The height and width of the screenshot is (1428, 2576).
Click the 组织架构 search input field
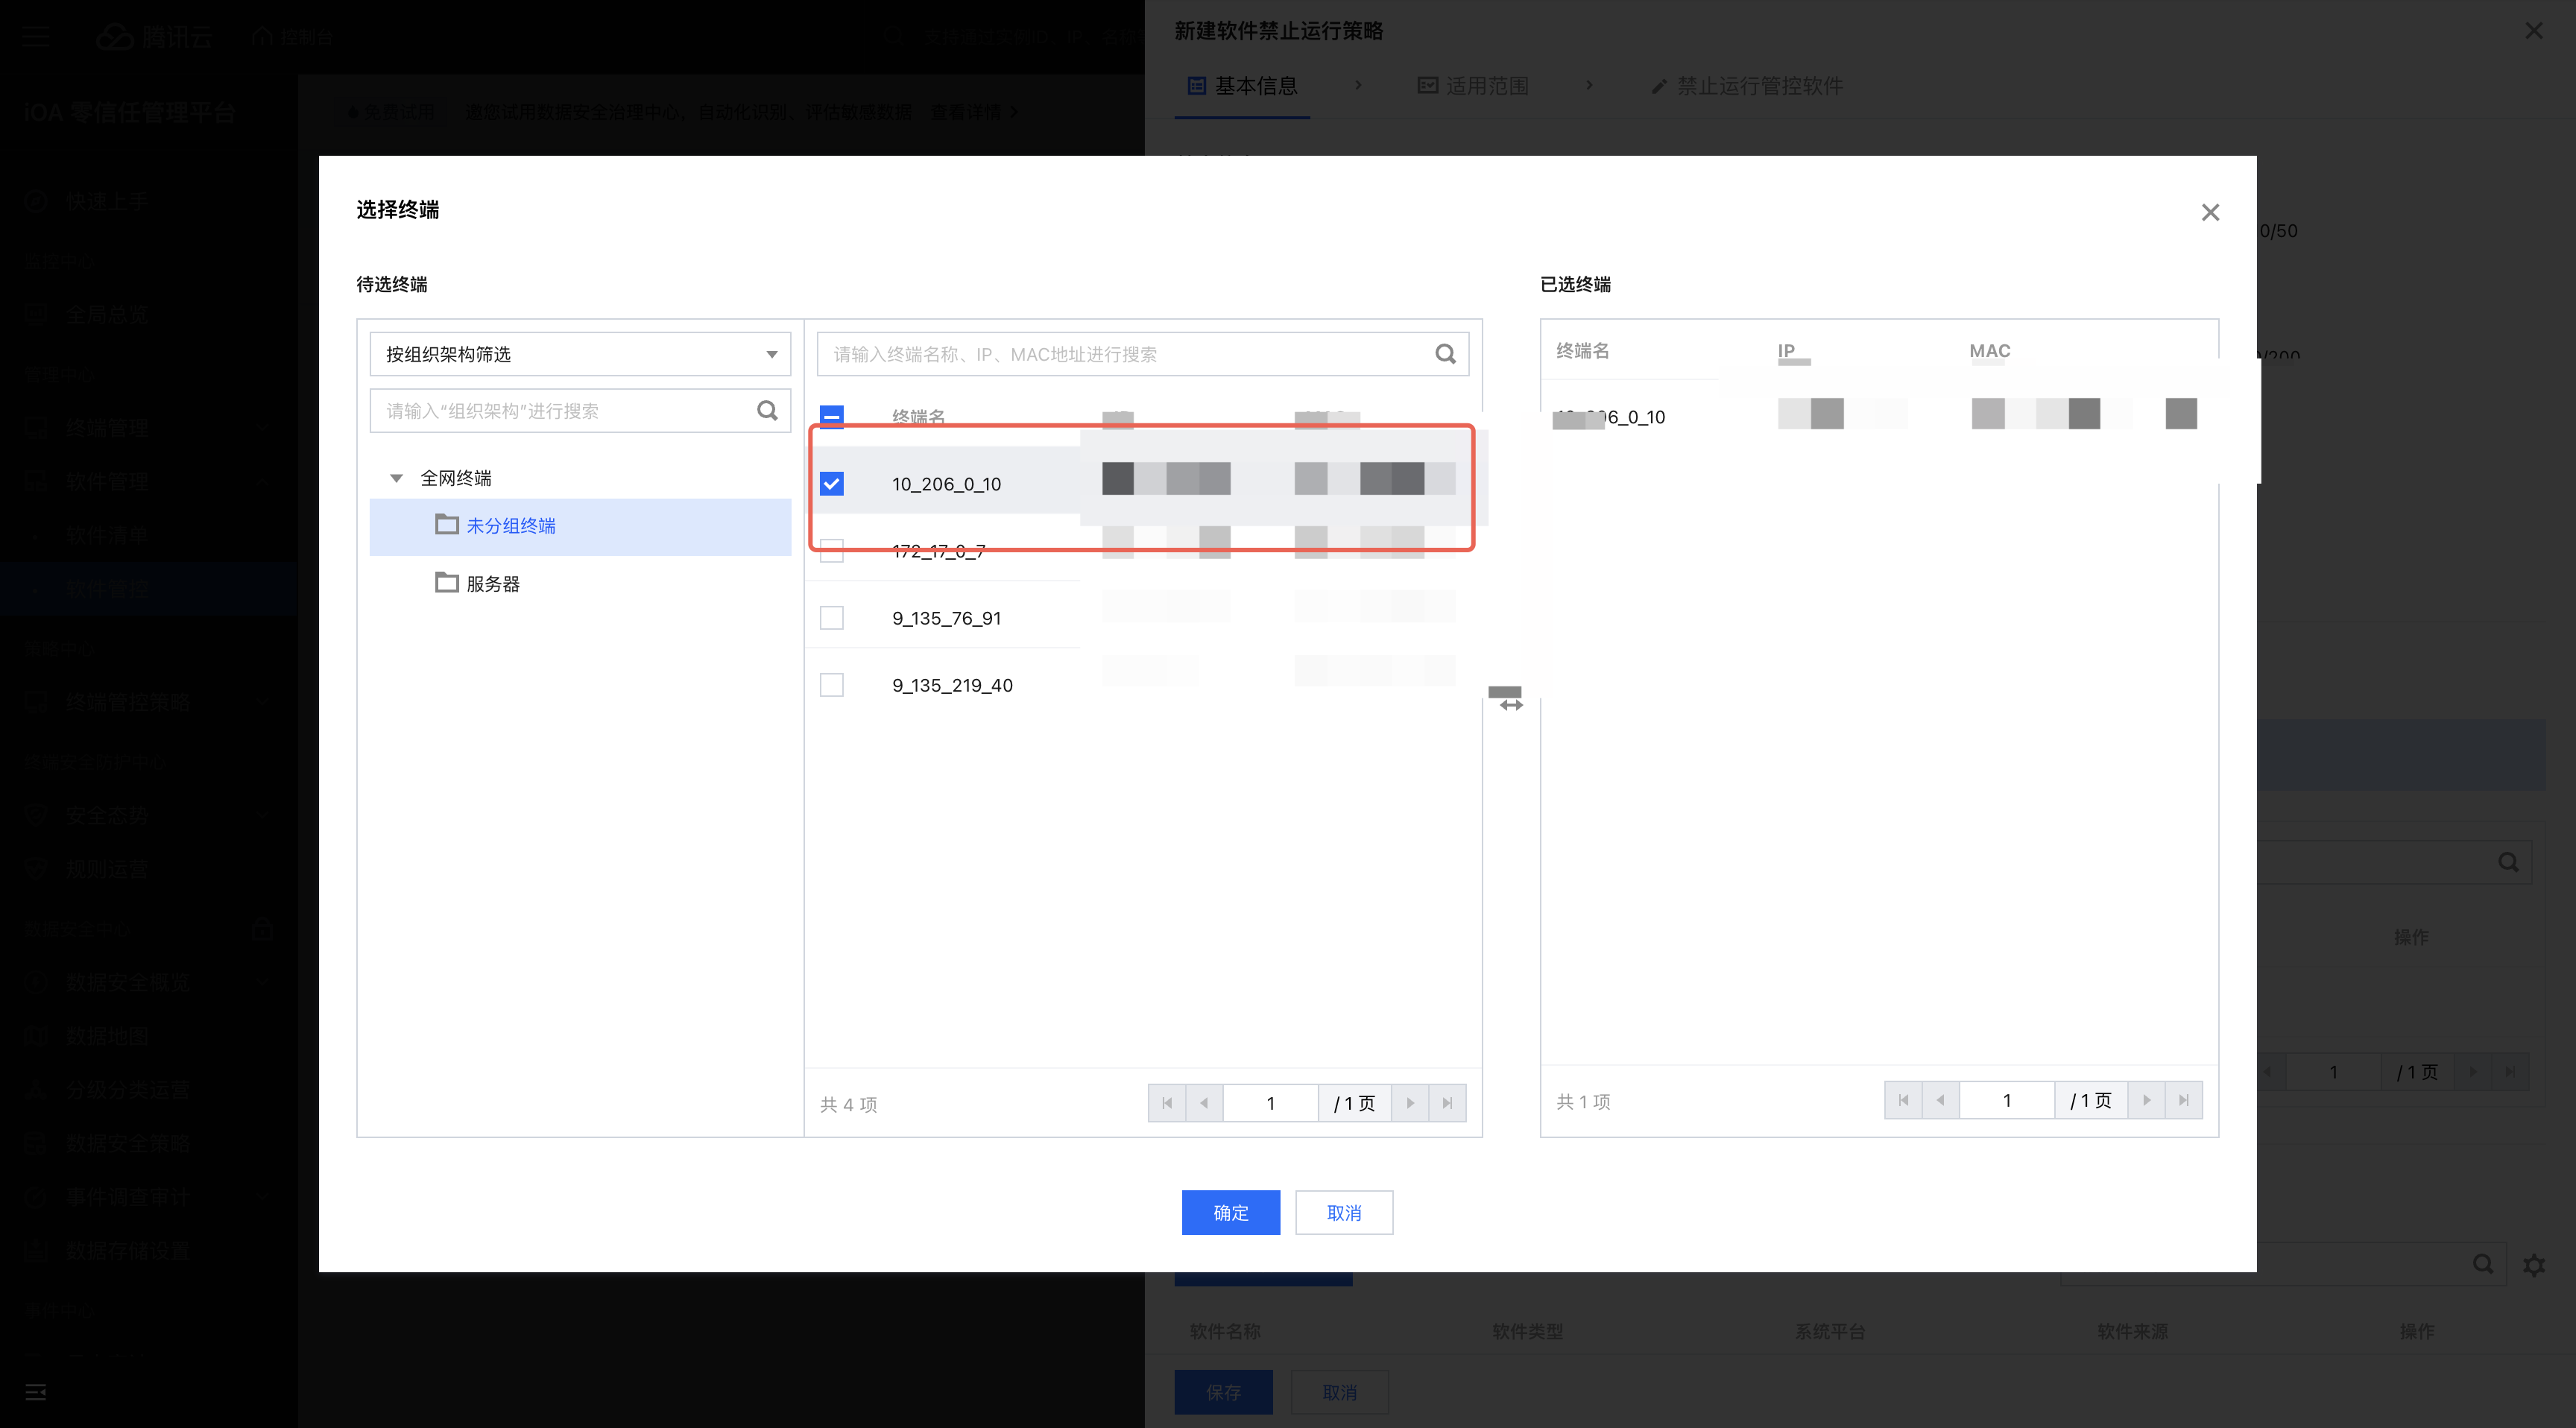tap(560, 411)
